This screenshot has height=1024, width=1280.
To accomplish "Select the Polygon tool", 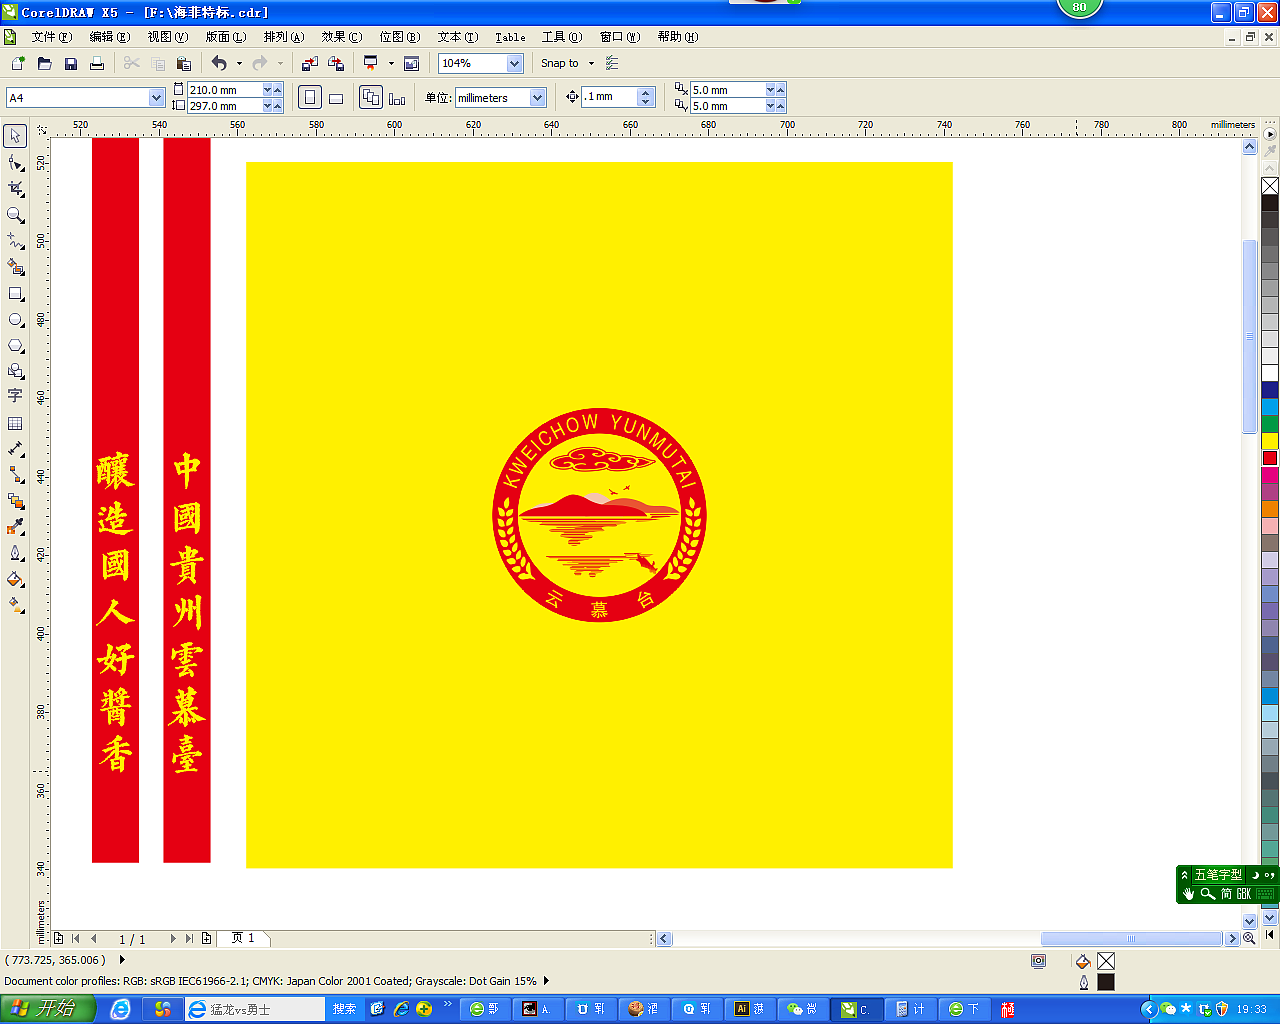I will 15,345.
